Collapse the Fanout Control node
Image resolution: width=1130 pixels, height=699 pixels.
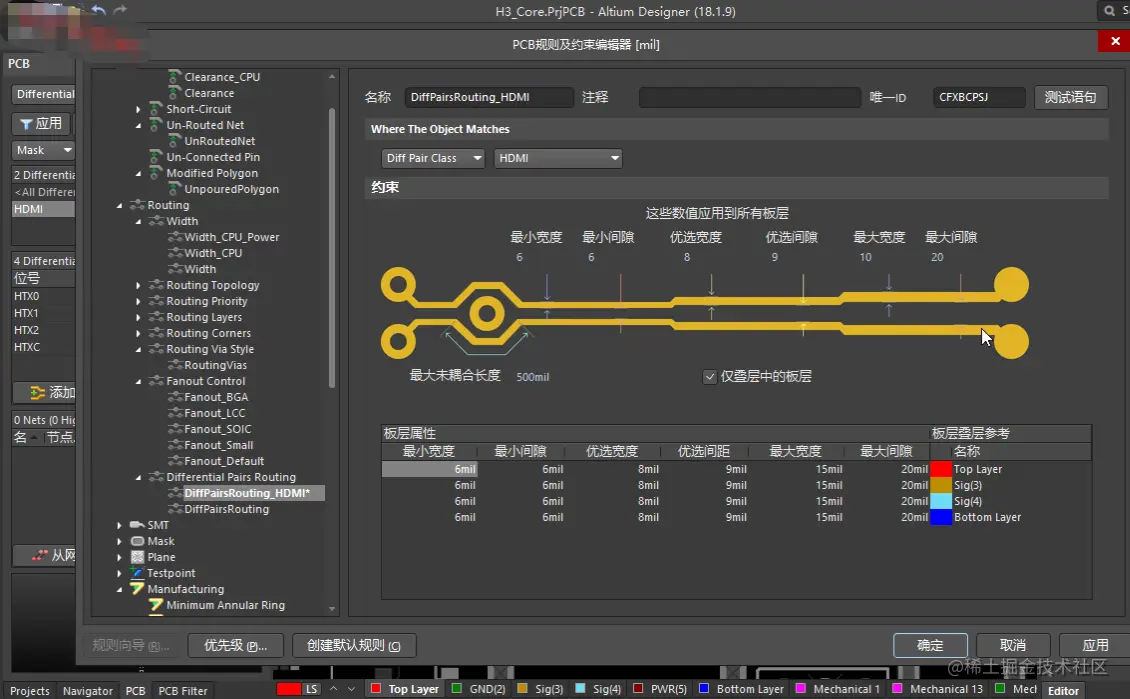point(138,381)
